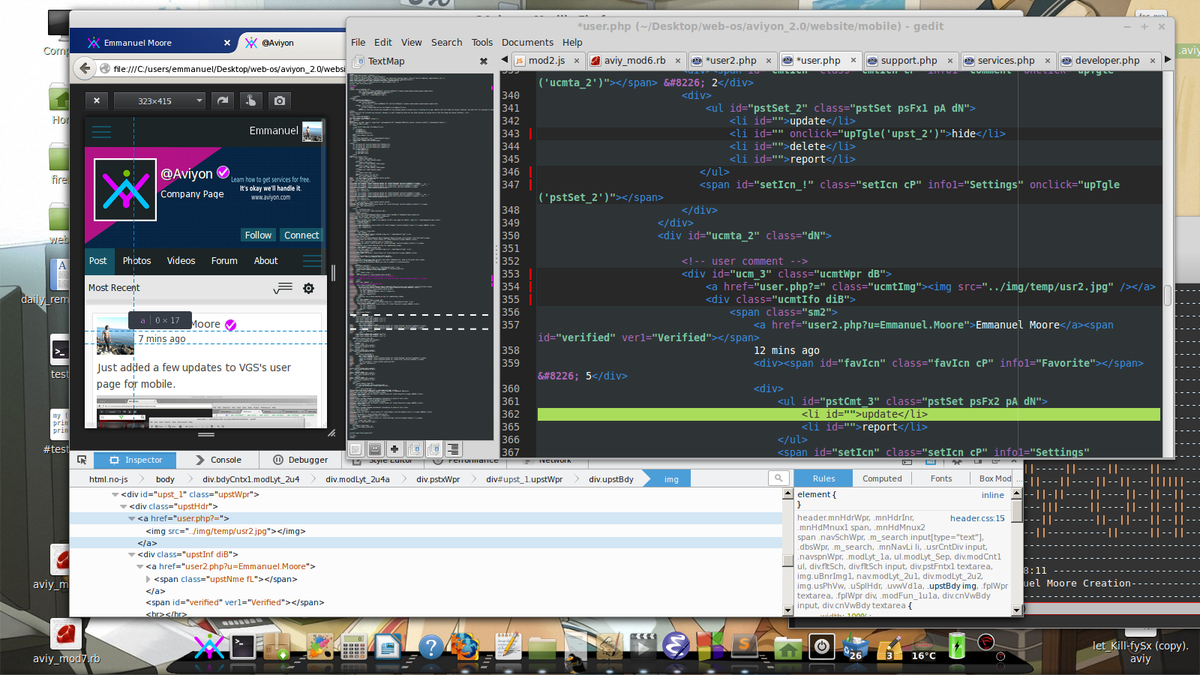Open the Help menu in gedit

tap(572, 42)
